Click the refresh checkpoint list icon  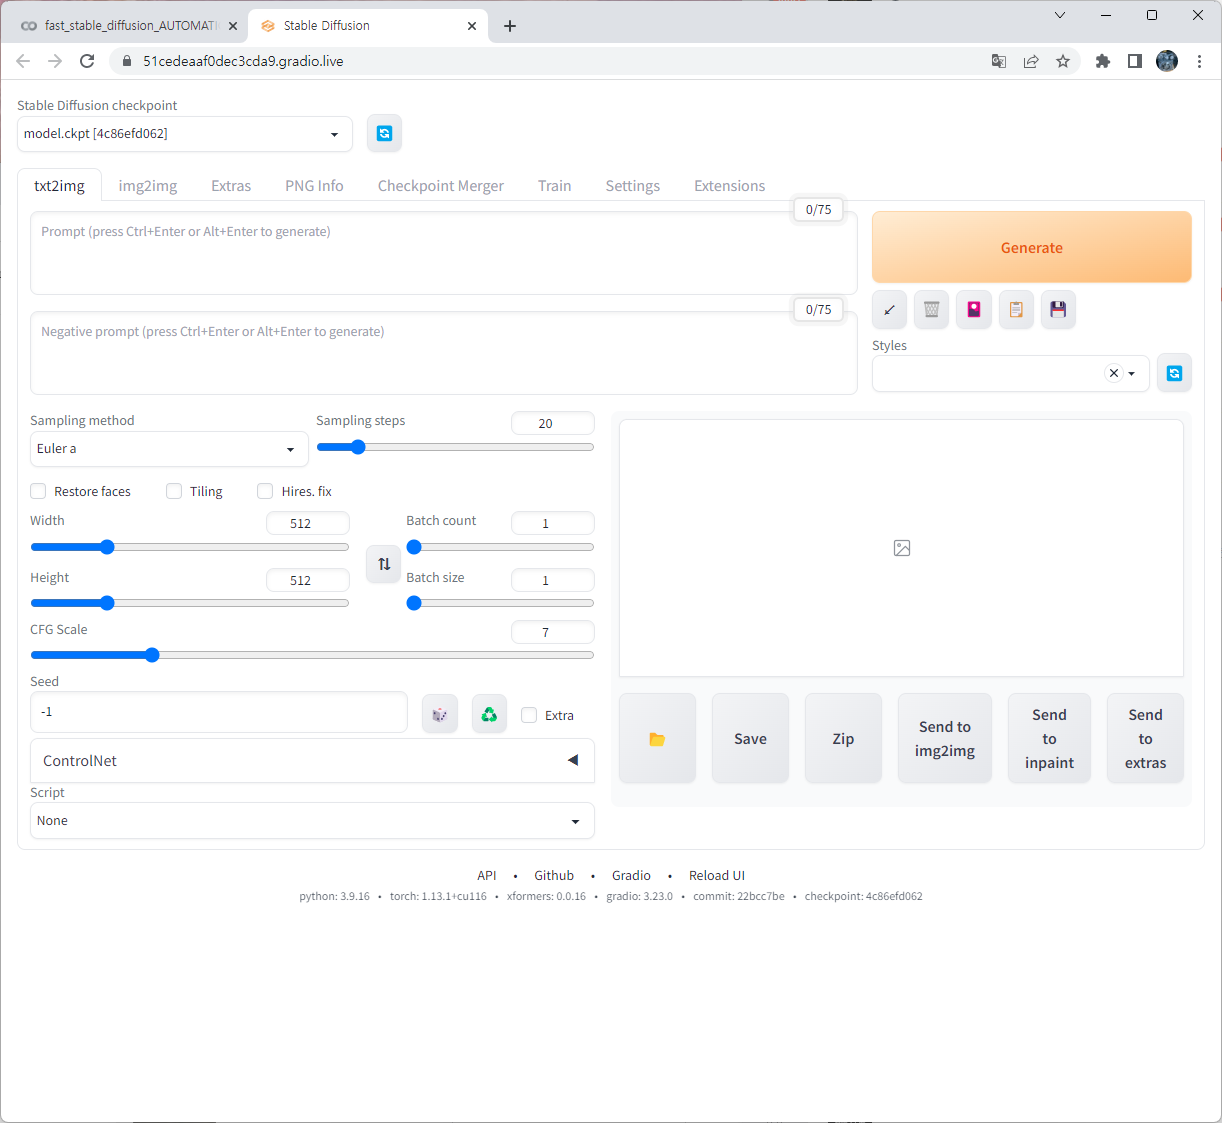[x=384, y=132]
